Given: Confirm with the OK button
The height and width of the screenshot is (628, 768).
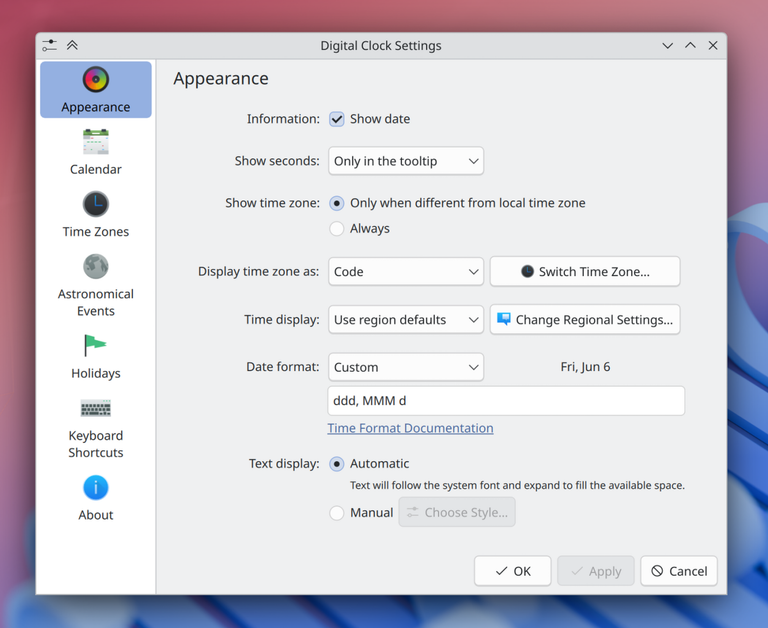Looking at the screenshot, I should pos(512,571).
